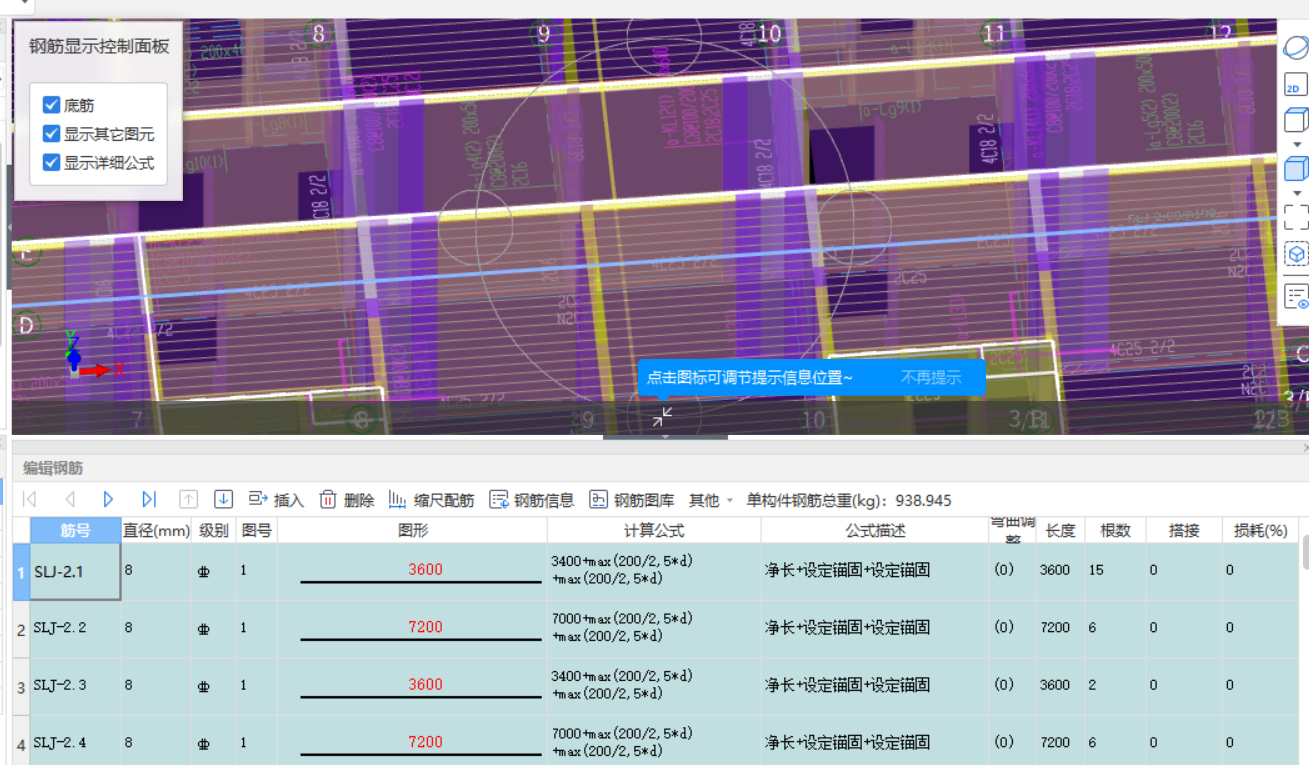Open 缩尺配筋 scaled rebar tool

431,500
